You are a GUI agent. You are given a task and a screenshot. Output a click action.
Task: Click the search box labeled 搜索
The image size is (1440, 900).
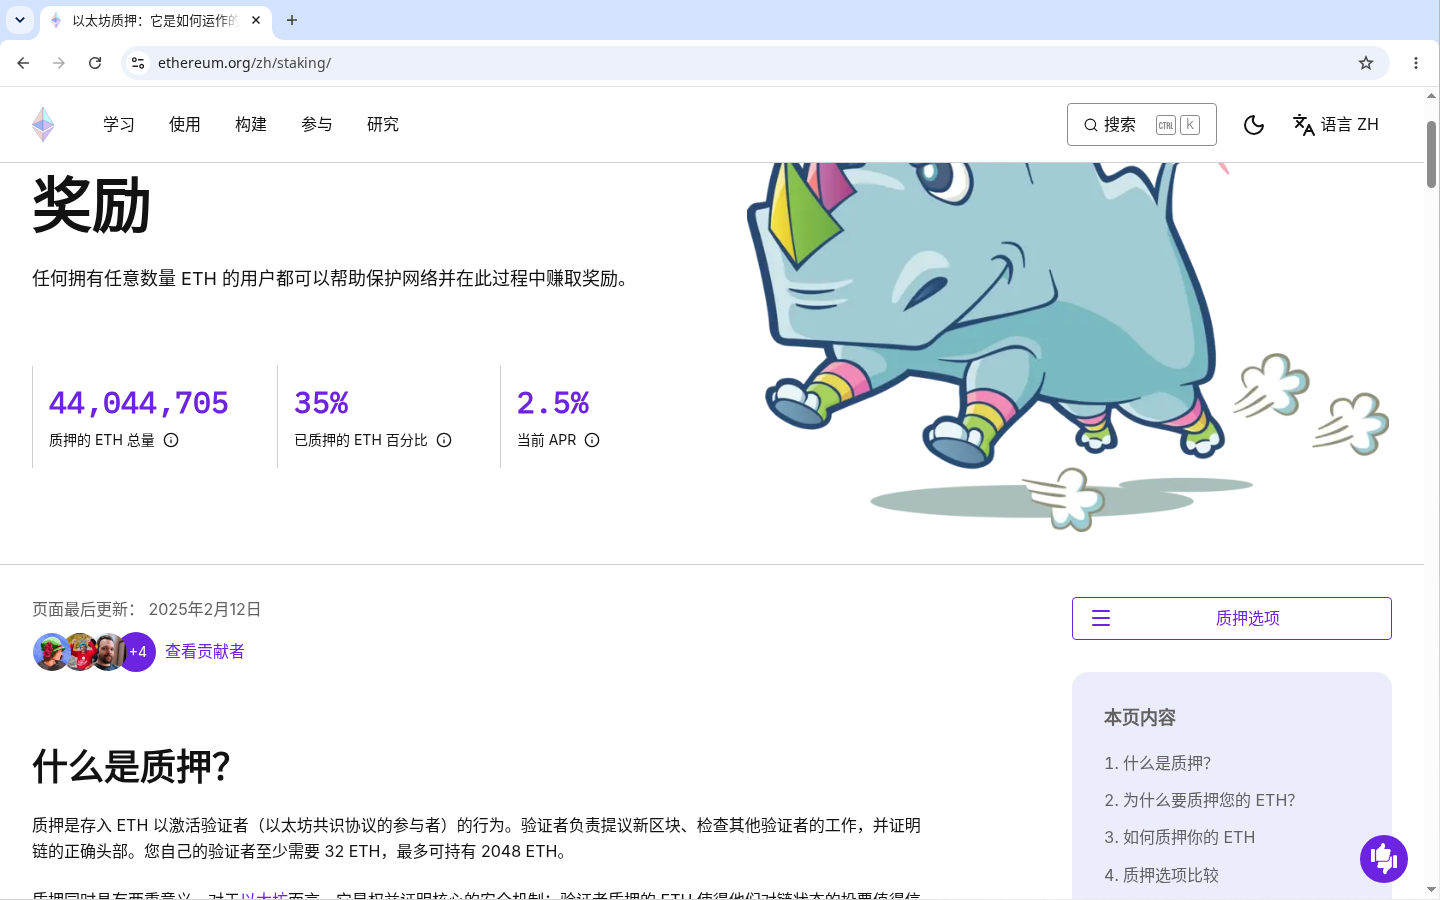[x=1142, y=125]
